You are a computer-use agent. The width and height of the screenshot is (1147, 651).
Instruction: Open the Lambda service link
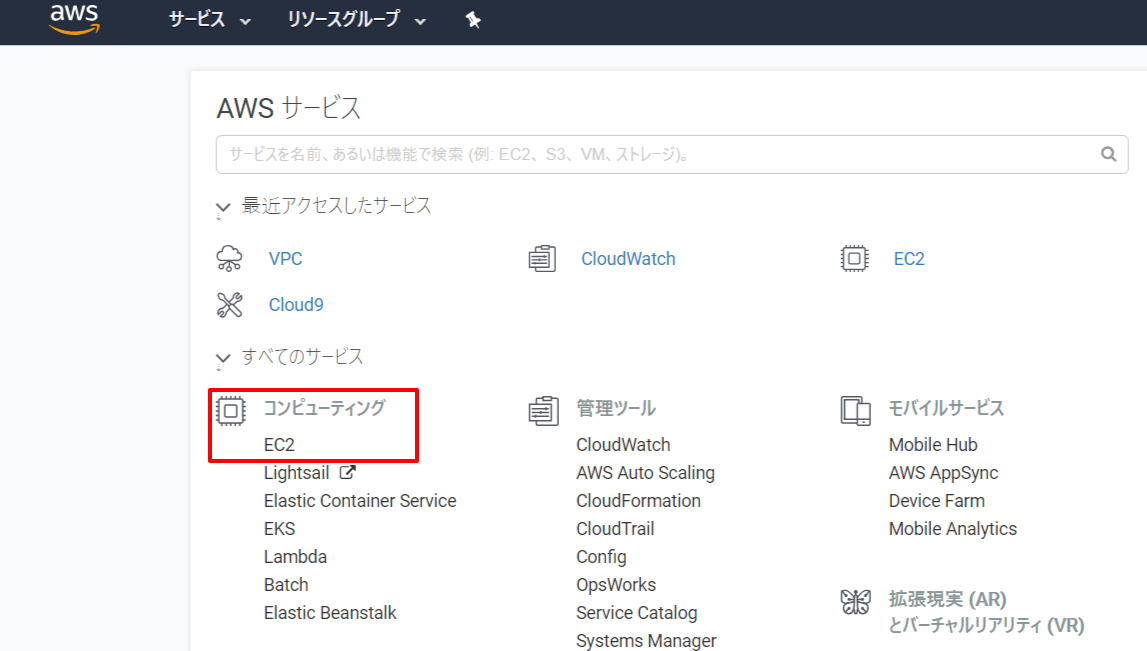(x=295, y=557)
